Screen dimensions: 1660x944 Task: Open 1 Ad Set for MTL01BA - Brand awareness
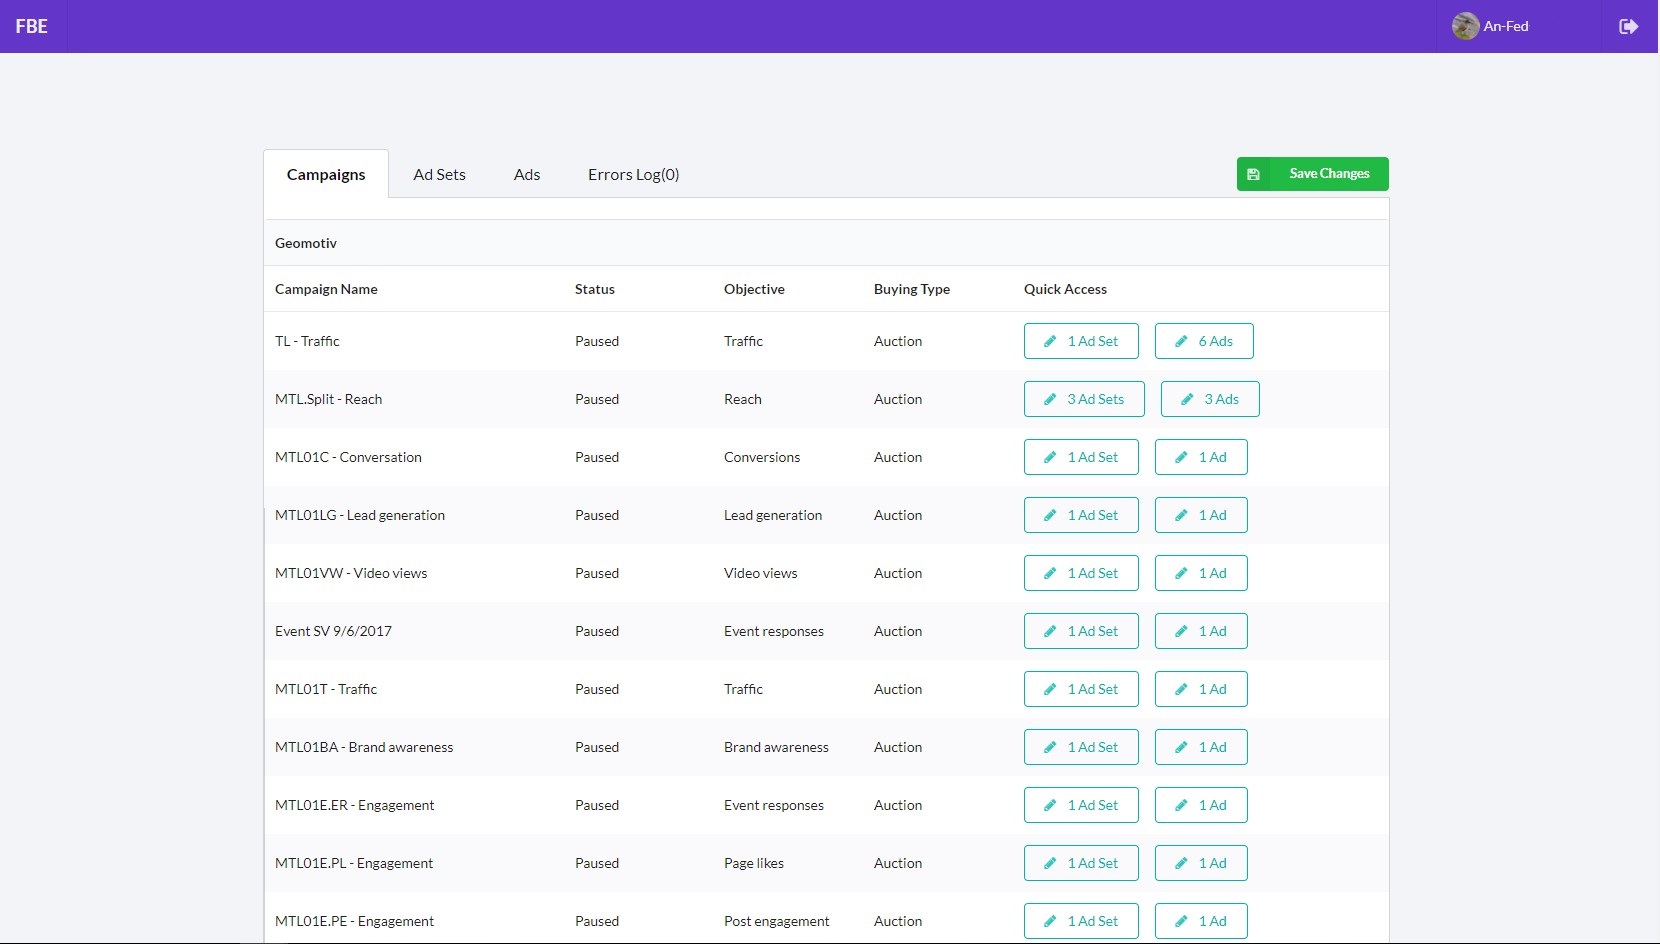pyautogui.click(x=1081, y=747)
